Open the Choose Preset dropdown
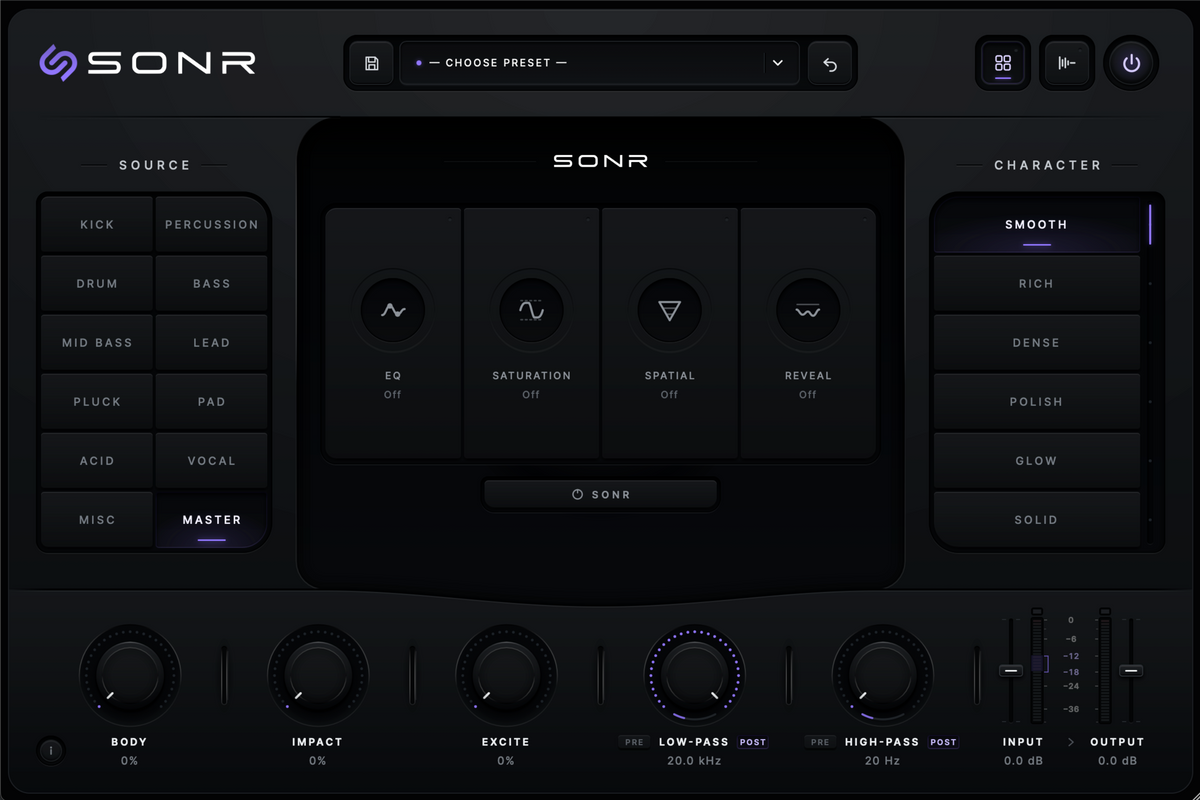The image size is (1200, 800). coord(600,63)
